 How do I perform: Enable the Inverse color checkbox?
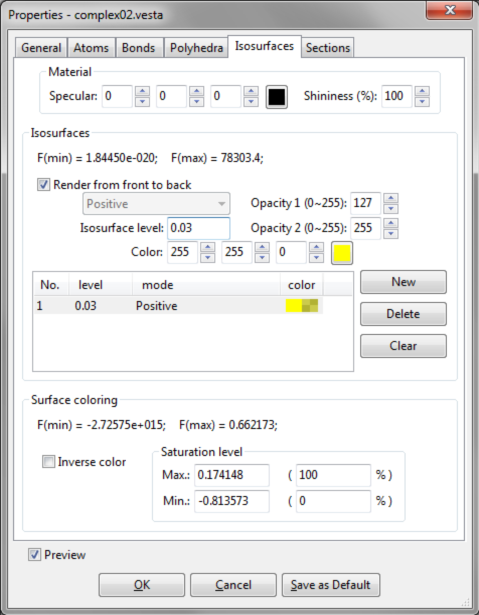pyautogui.click(x=48, y=462)
